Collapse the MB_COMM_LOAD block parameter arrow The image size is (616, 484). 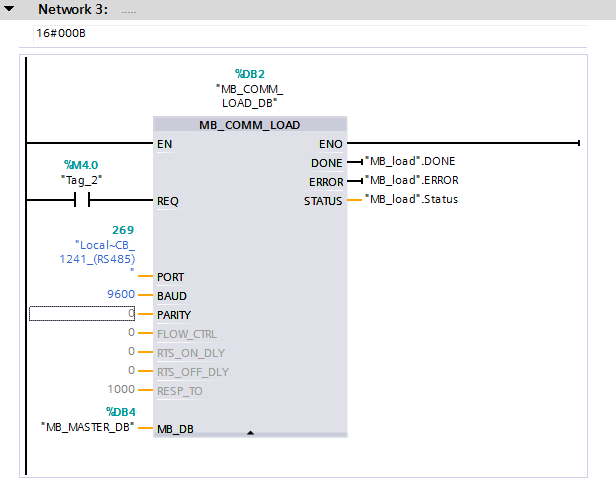pos(250,433)
